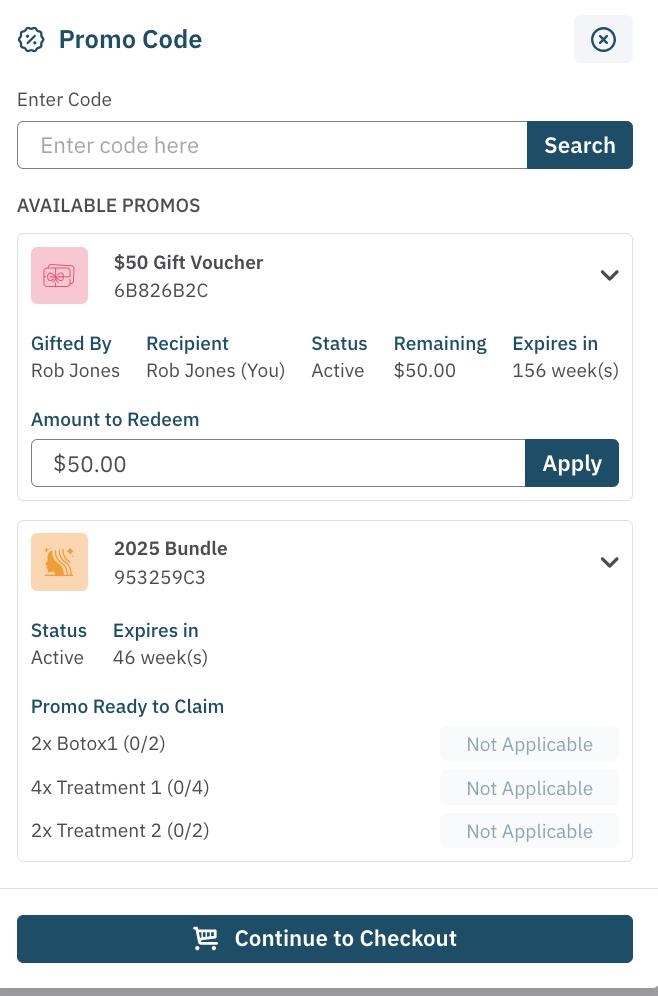Click the pink gift voucher icon
This screenshot has height=996, width=658.
[59, 276]
